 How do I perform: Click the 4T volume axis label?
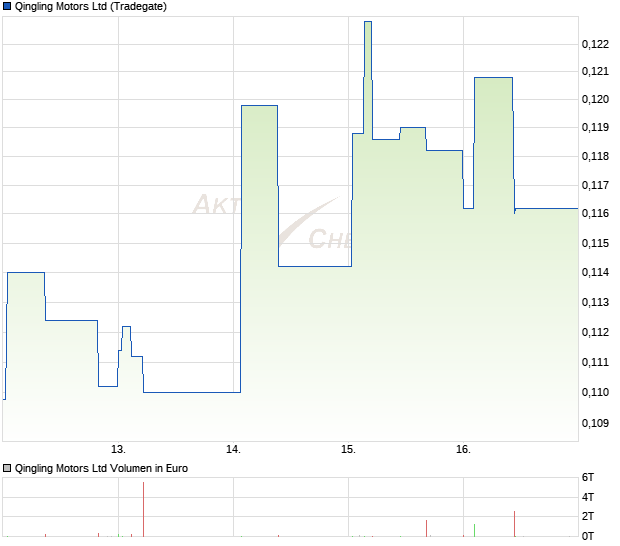pyautogui.click(x=588, y=497)
